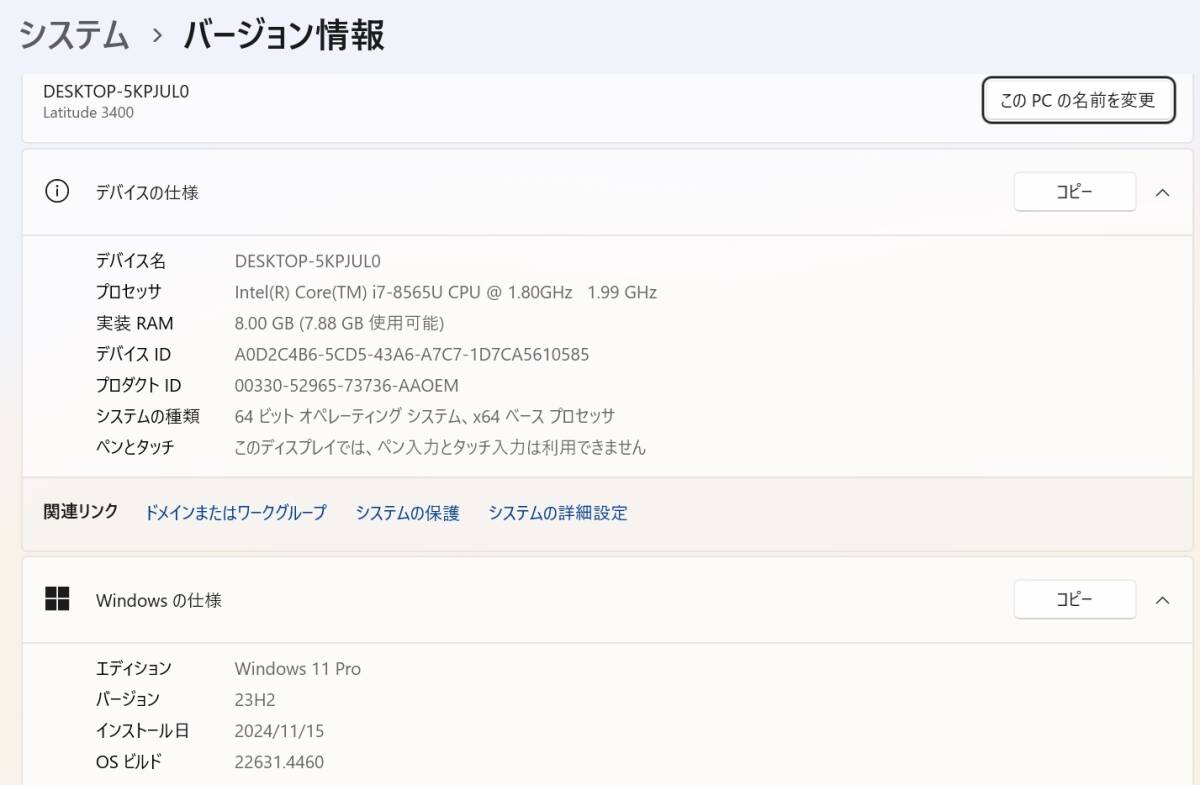Image resolution: width=1200 pixels, height=785 pixels.
Task: Select the デバイスの仕様 header text
Action: click(147, 193)
